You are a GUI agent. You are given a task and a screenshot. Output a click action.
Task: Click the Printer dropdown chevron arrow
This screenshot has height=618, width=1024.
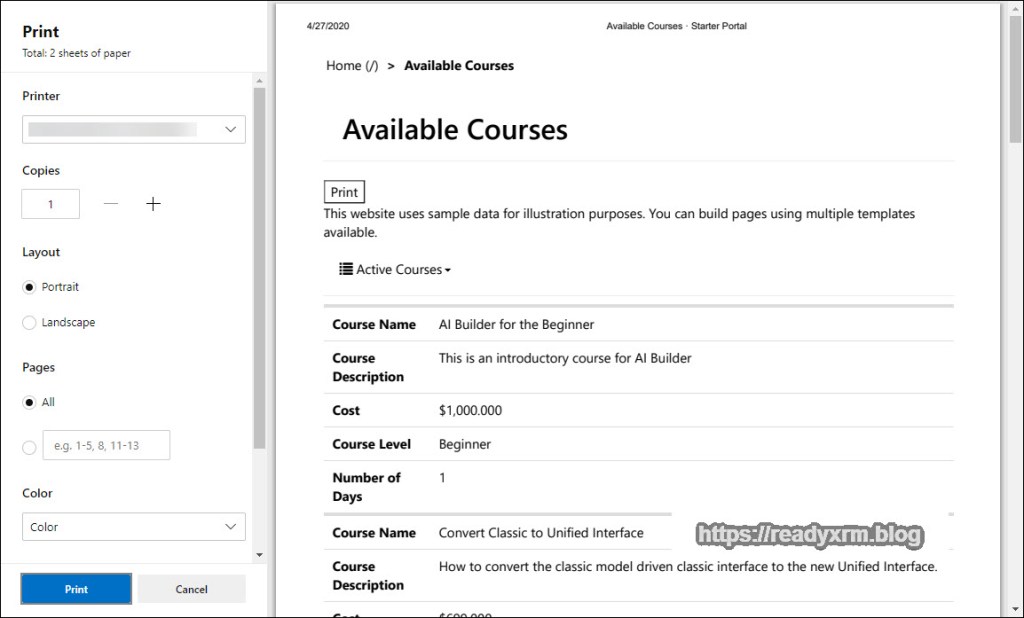[x=231, y=129]
